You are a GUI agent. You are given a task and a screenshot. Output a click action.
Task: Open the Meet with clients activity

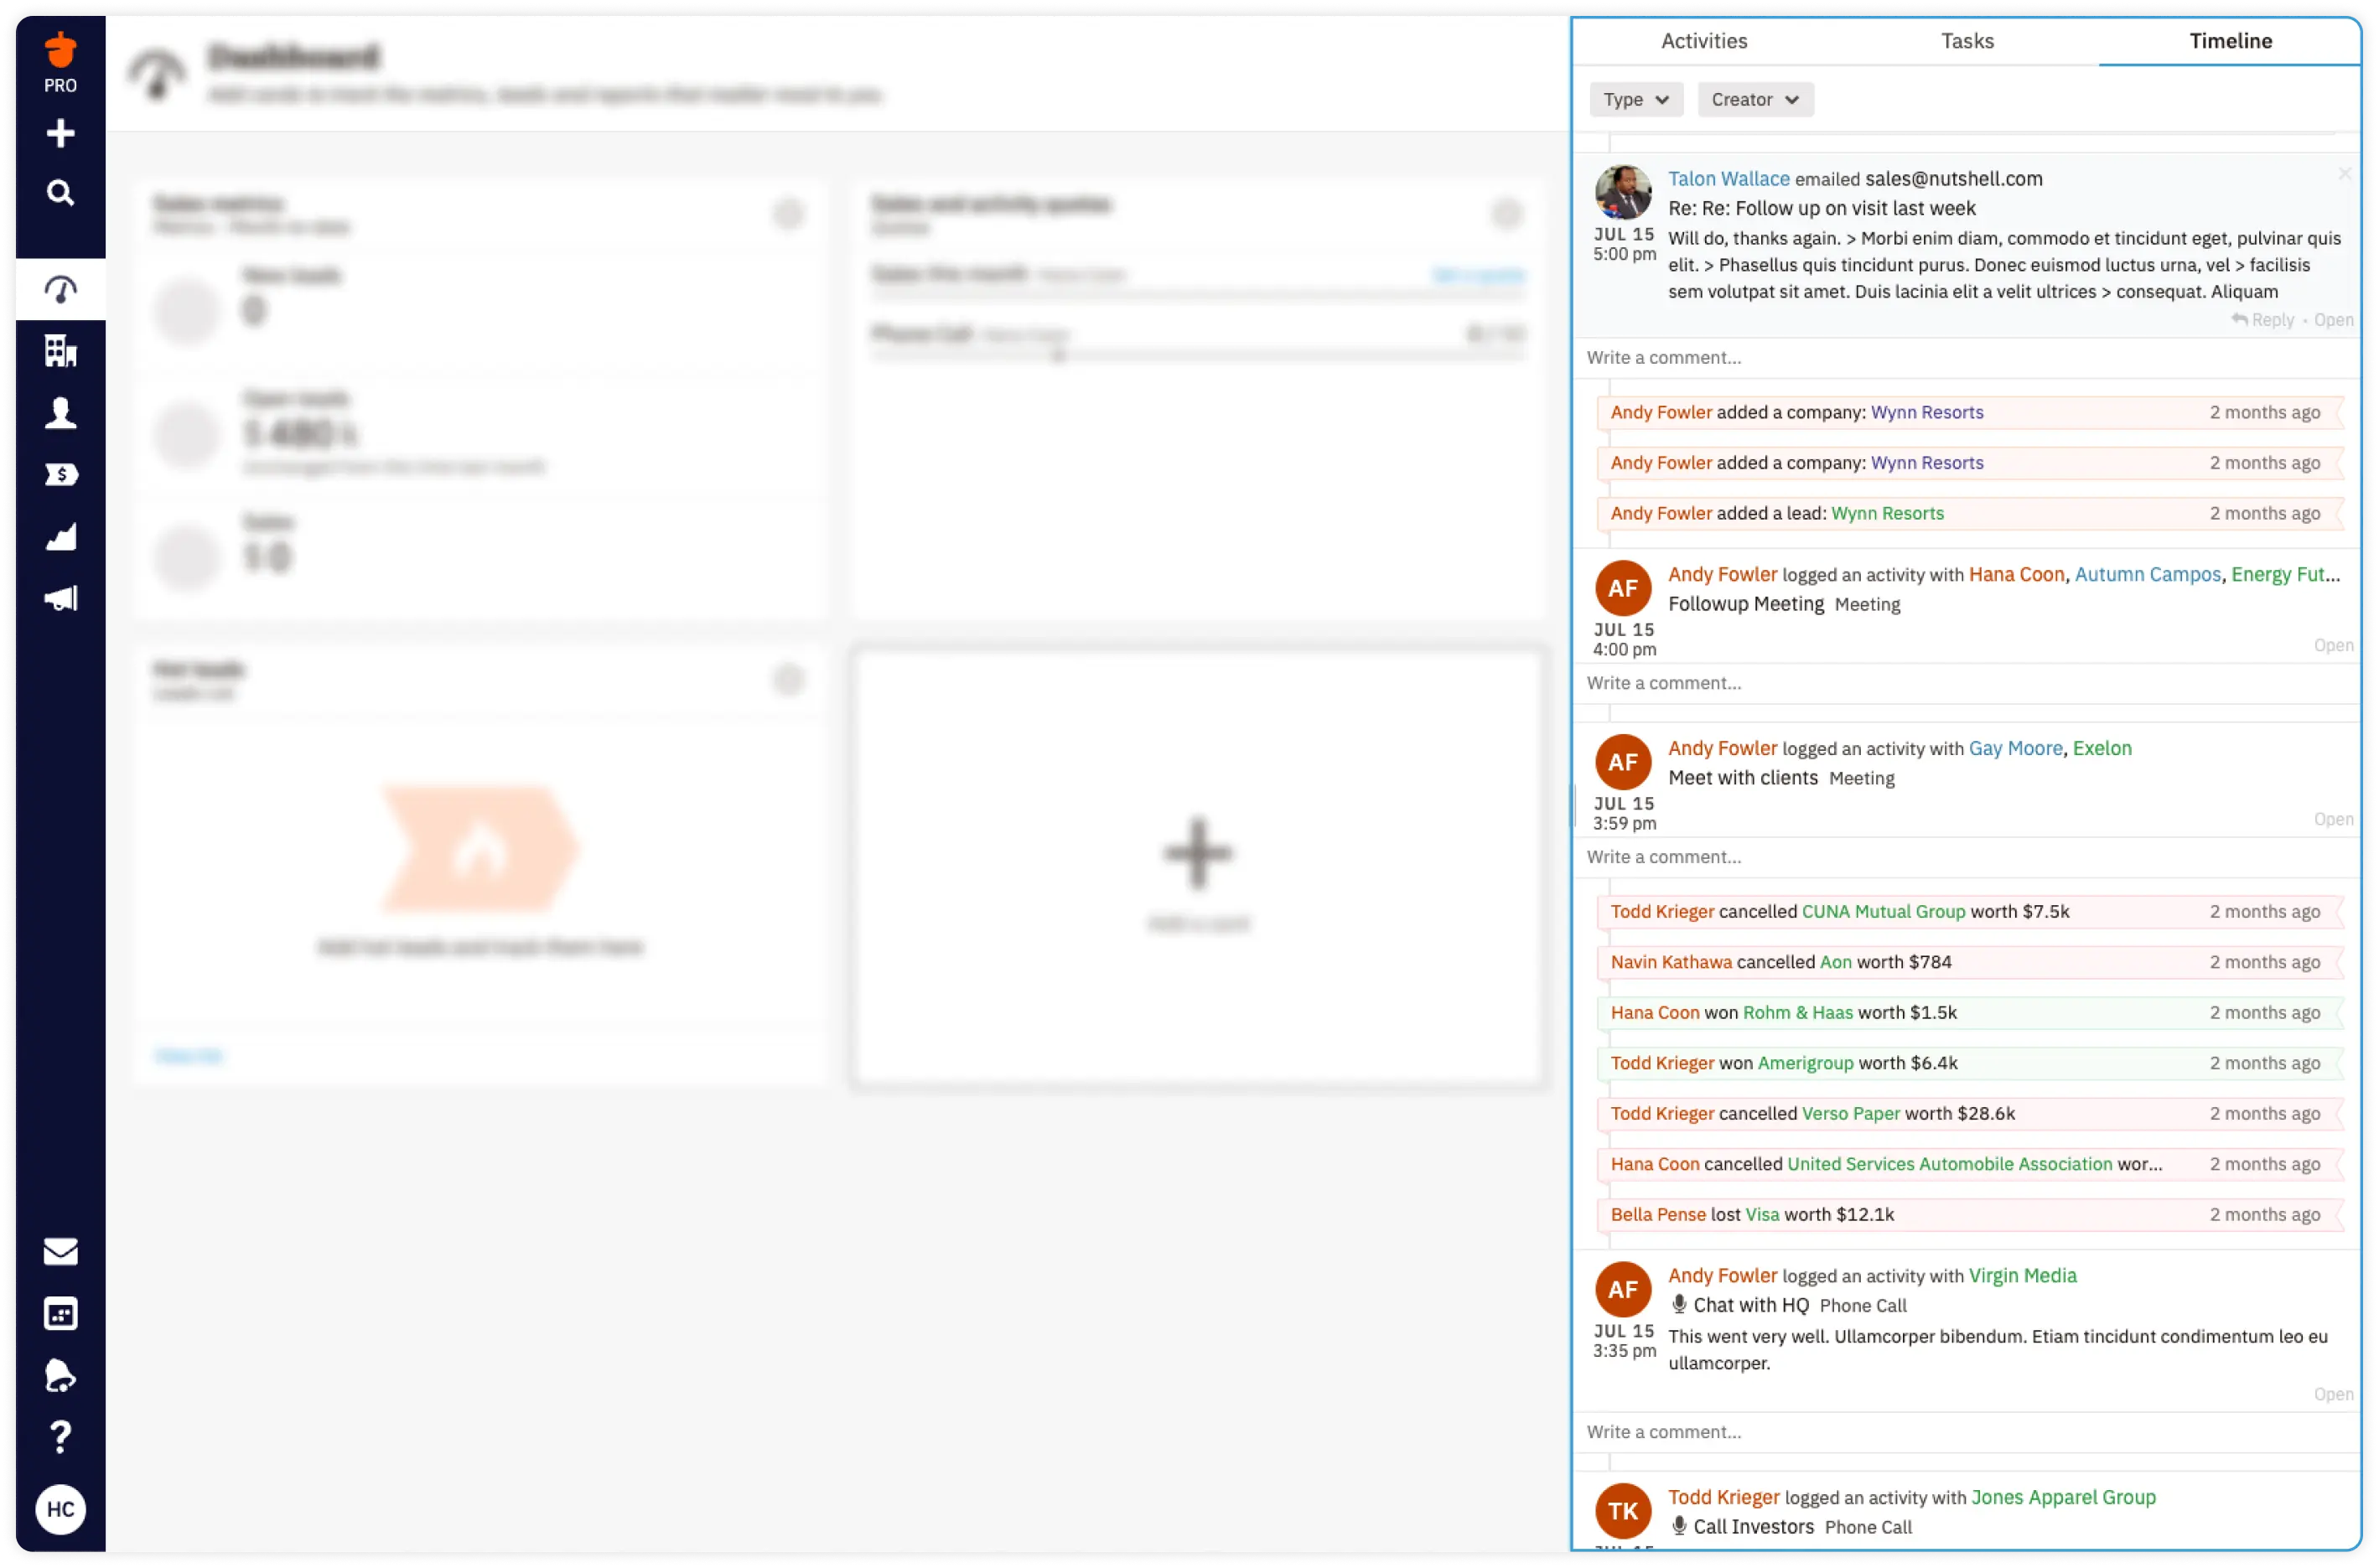(2333, 820)
